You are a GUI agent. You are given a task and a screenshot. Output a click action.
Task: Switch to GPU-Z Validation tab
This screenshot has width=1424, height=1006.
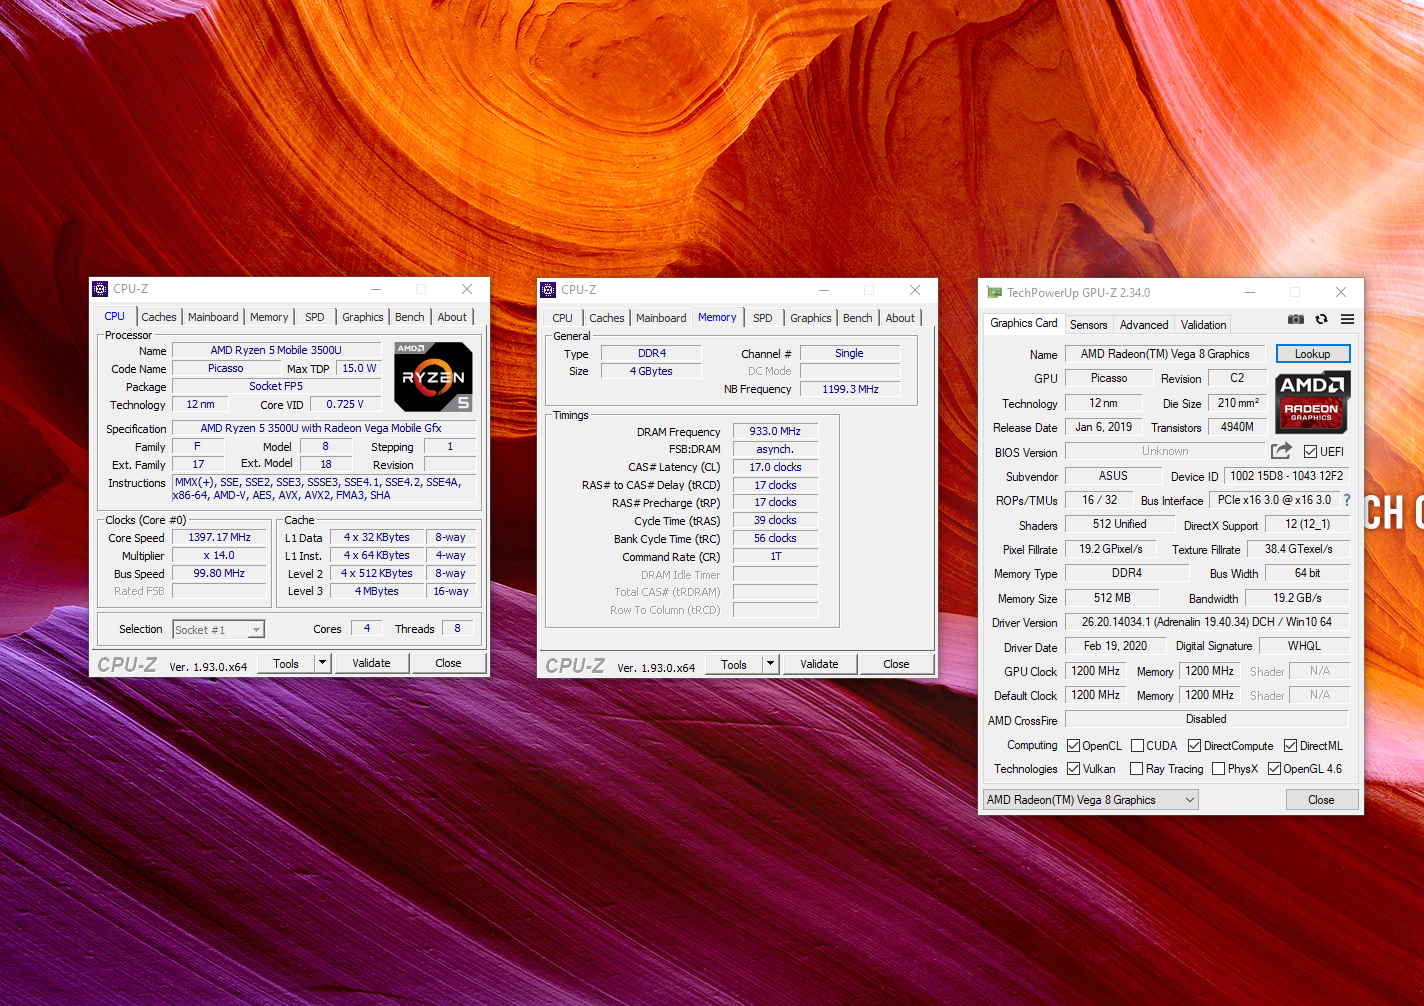[1203, 325]
